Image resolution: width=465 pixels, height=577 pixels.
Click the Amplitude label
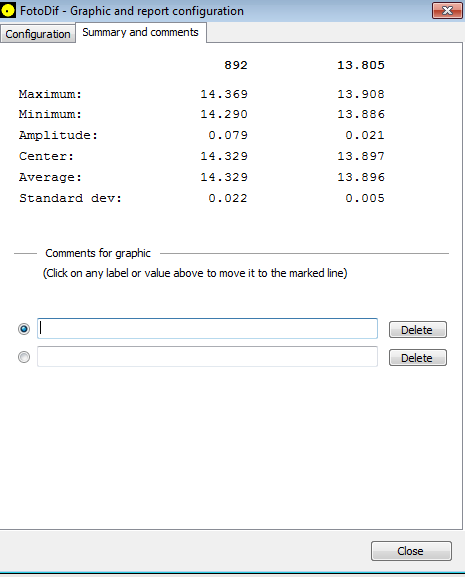[58, 135]
